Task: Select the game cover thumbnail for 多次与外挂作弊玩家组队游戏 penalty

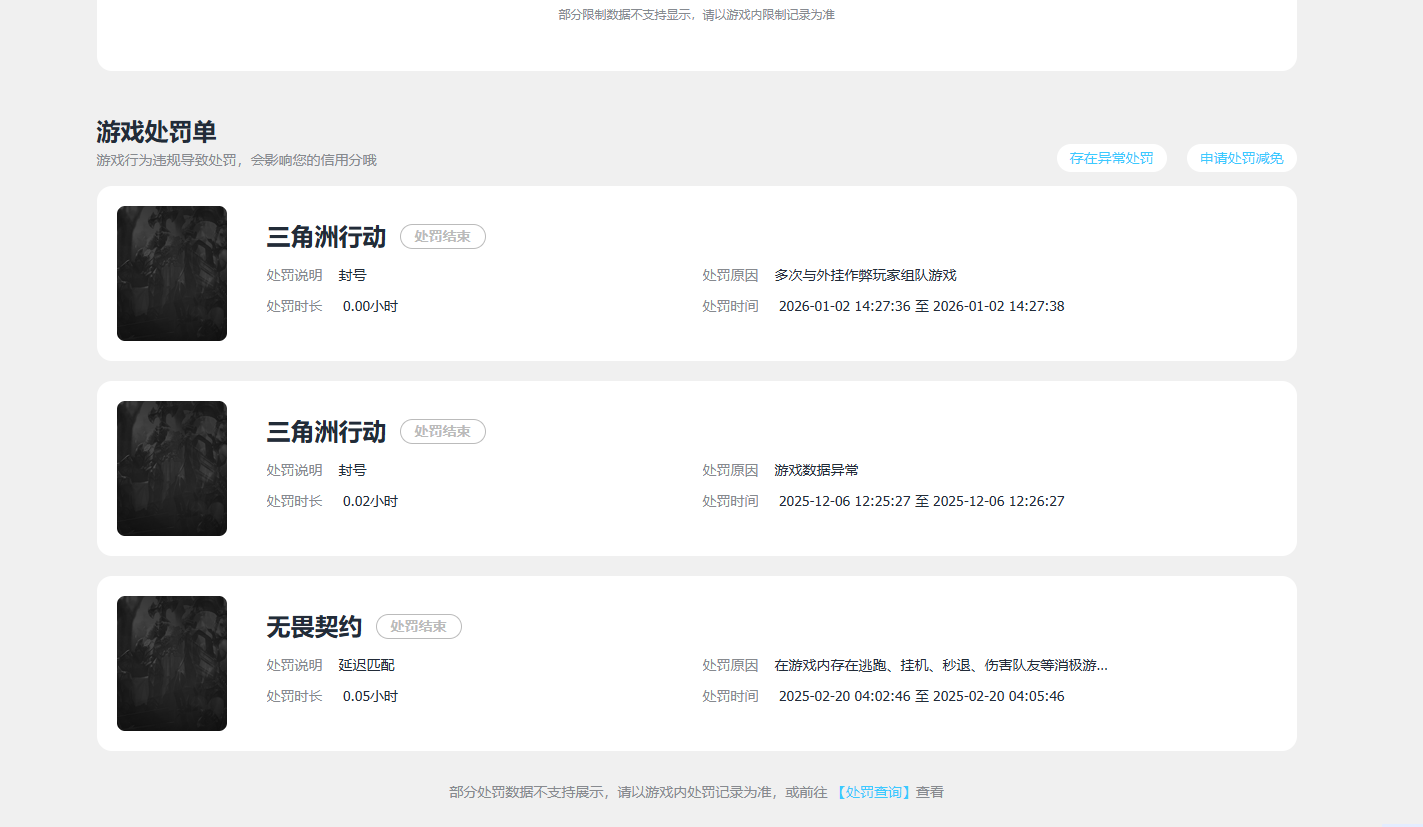Action: click(x=172, y=273)
